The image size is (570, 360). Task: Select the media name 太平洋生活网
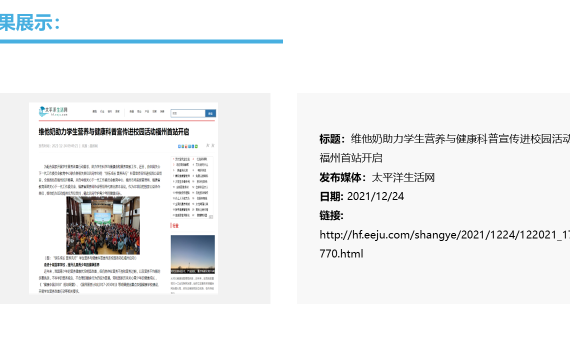click(x=403, y=177)
